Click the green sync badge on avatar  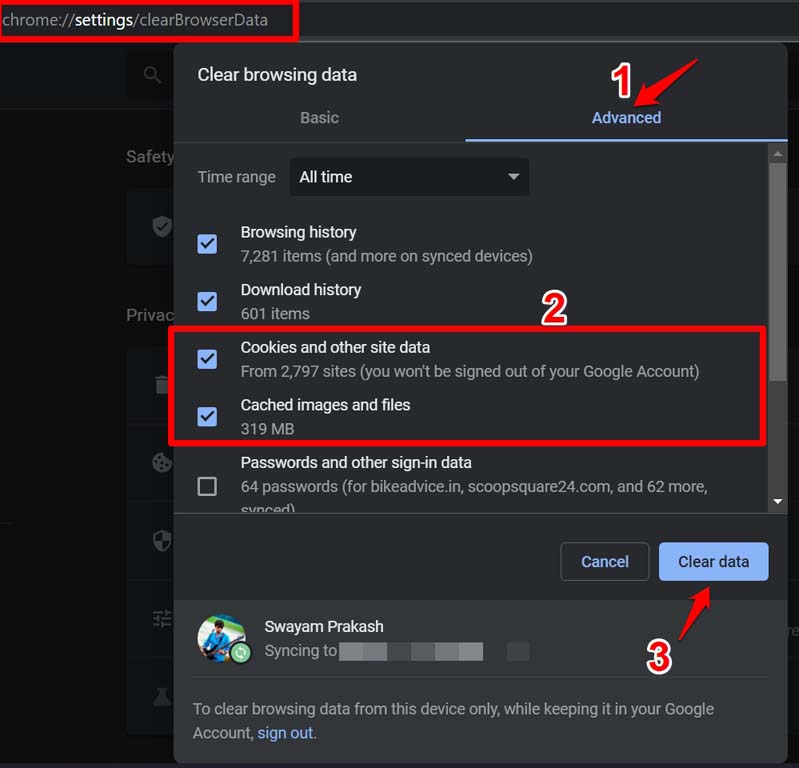click(240, 653)
